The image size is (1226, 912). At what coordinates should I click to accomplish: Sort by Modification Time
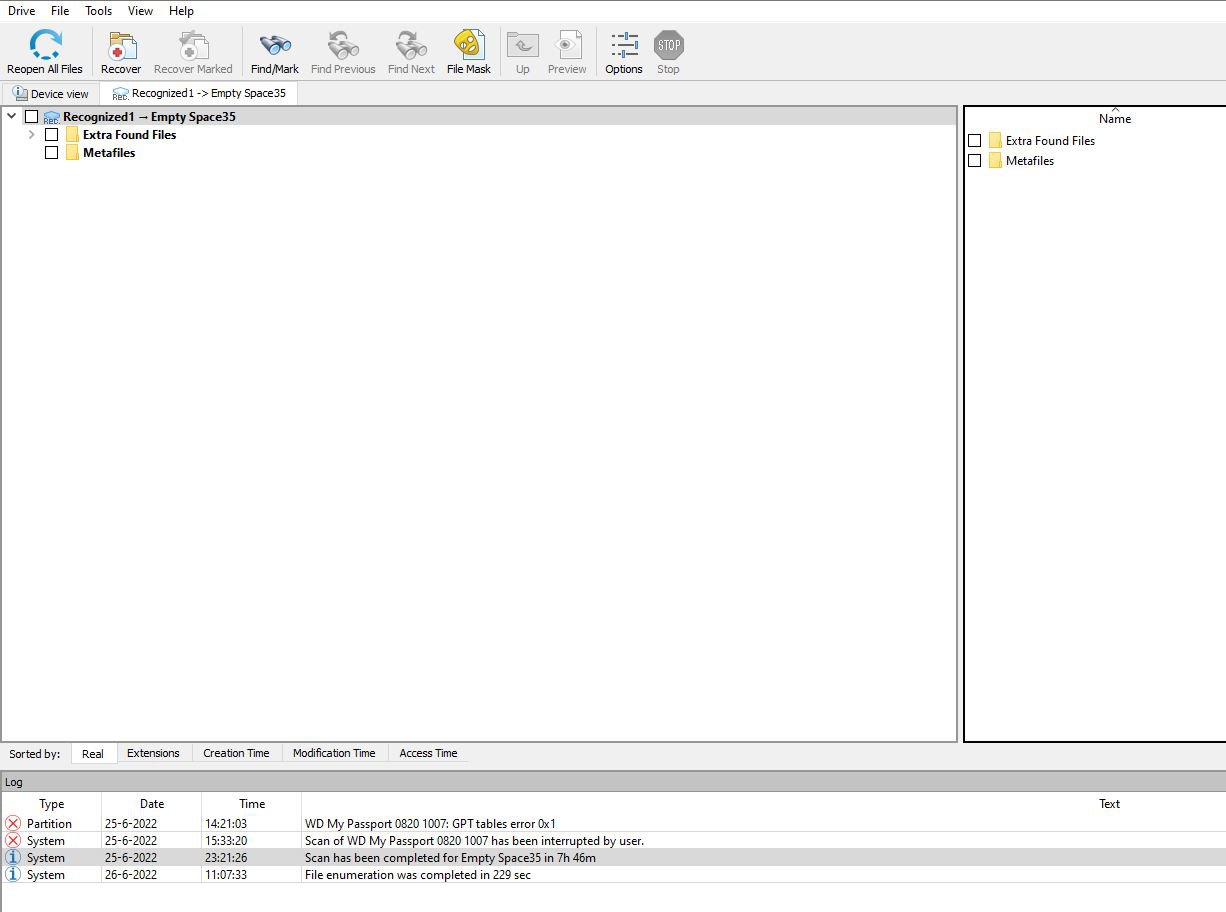click(x=334, y=753)
